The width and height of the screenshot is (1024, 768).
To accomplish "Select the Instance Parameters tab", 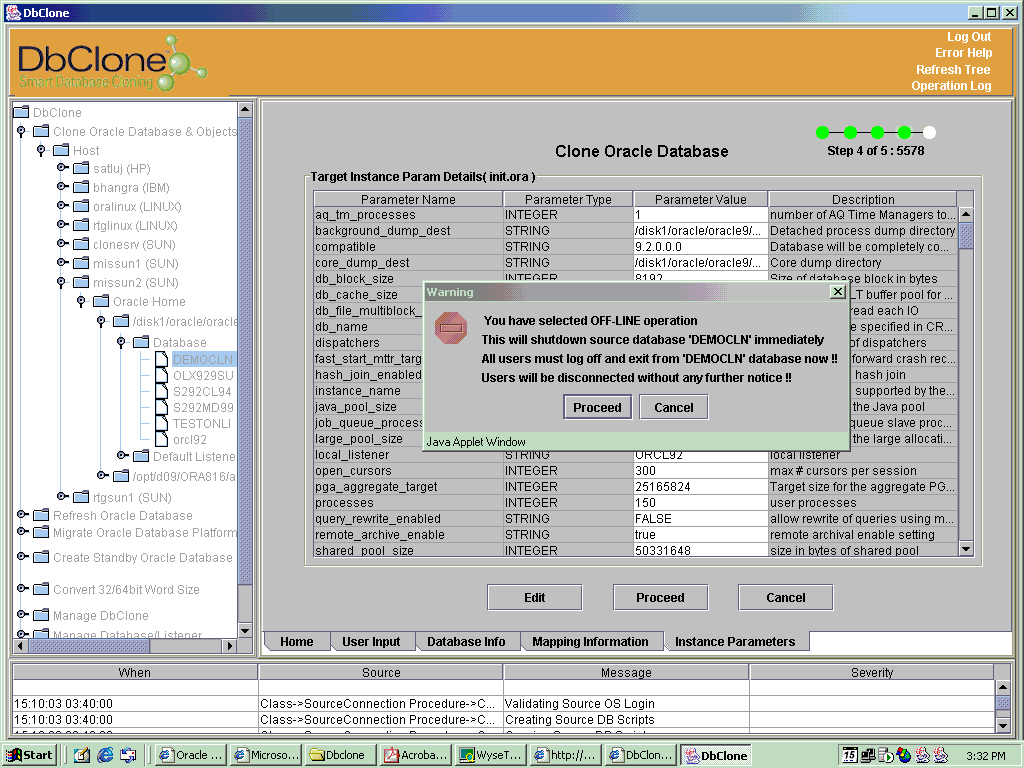I will pos(735,641).
